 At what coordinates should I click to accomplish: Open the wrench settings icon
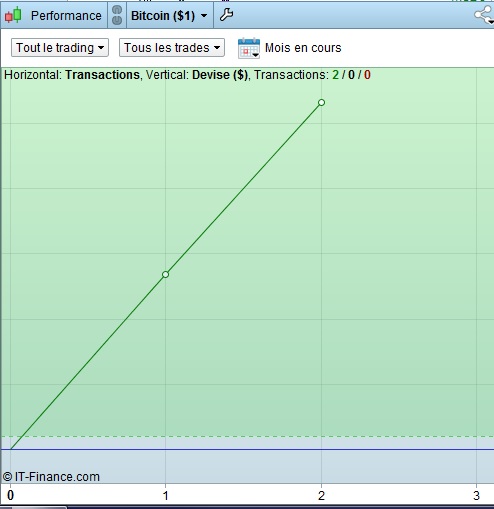pos(226,15)
